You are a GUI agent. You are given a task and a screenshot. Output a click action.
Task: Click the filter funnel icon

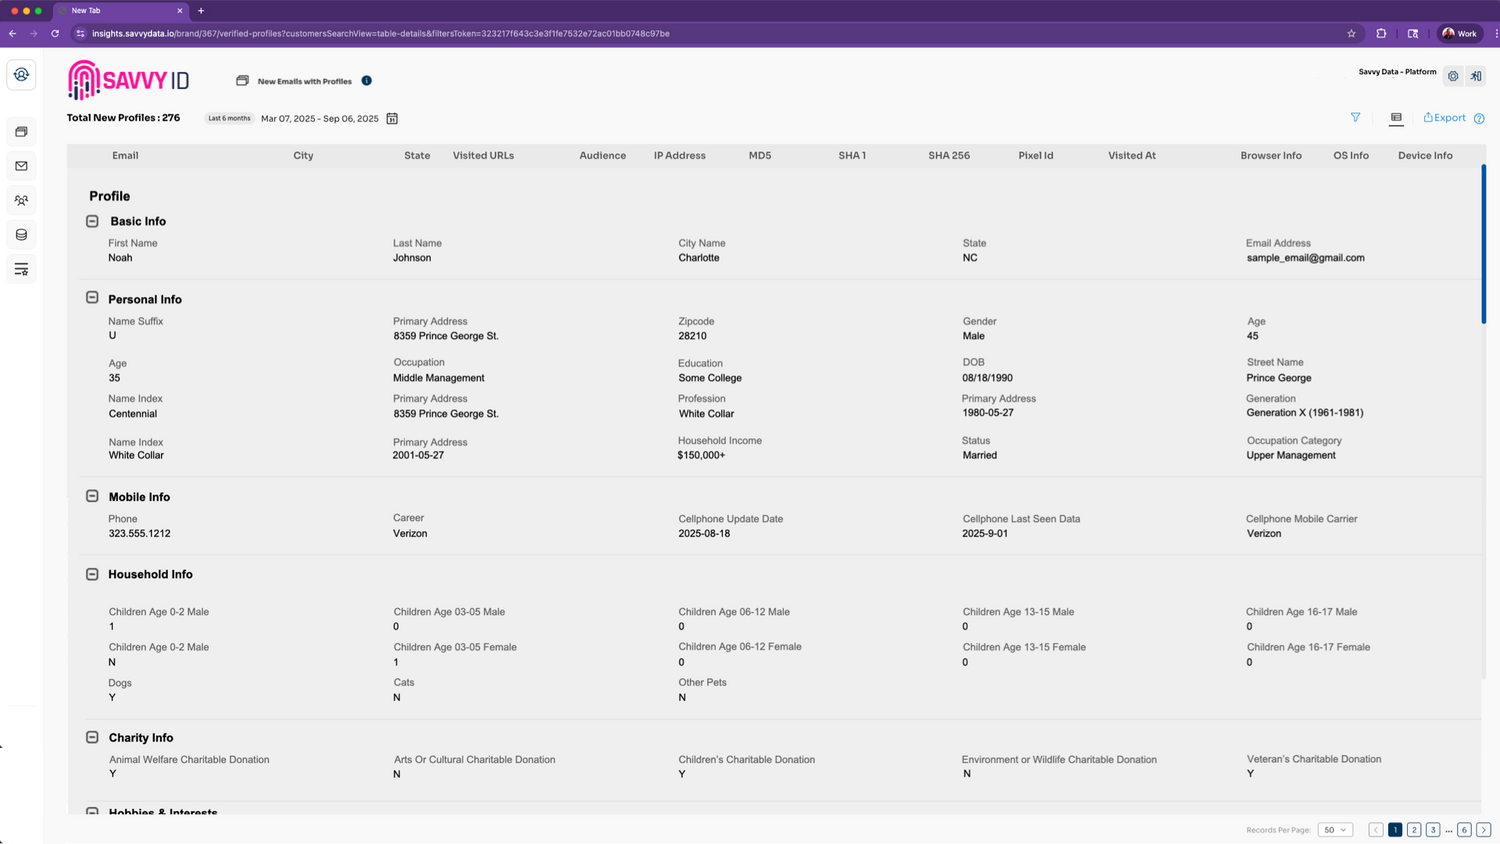click(x=1355, y=118)
